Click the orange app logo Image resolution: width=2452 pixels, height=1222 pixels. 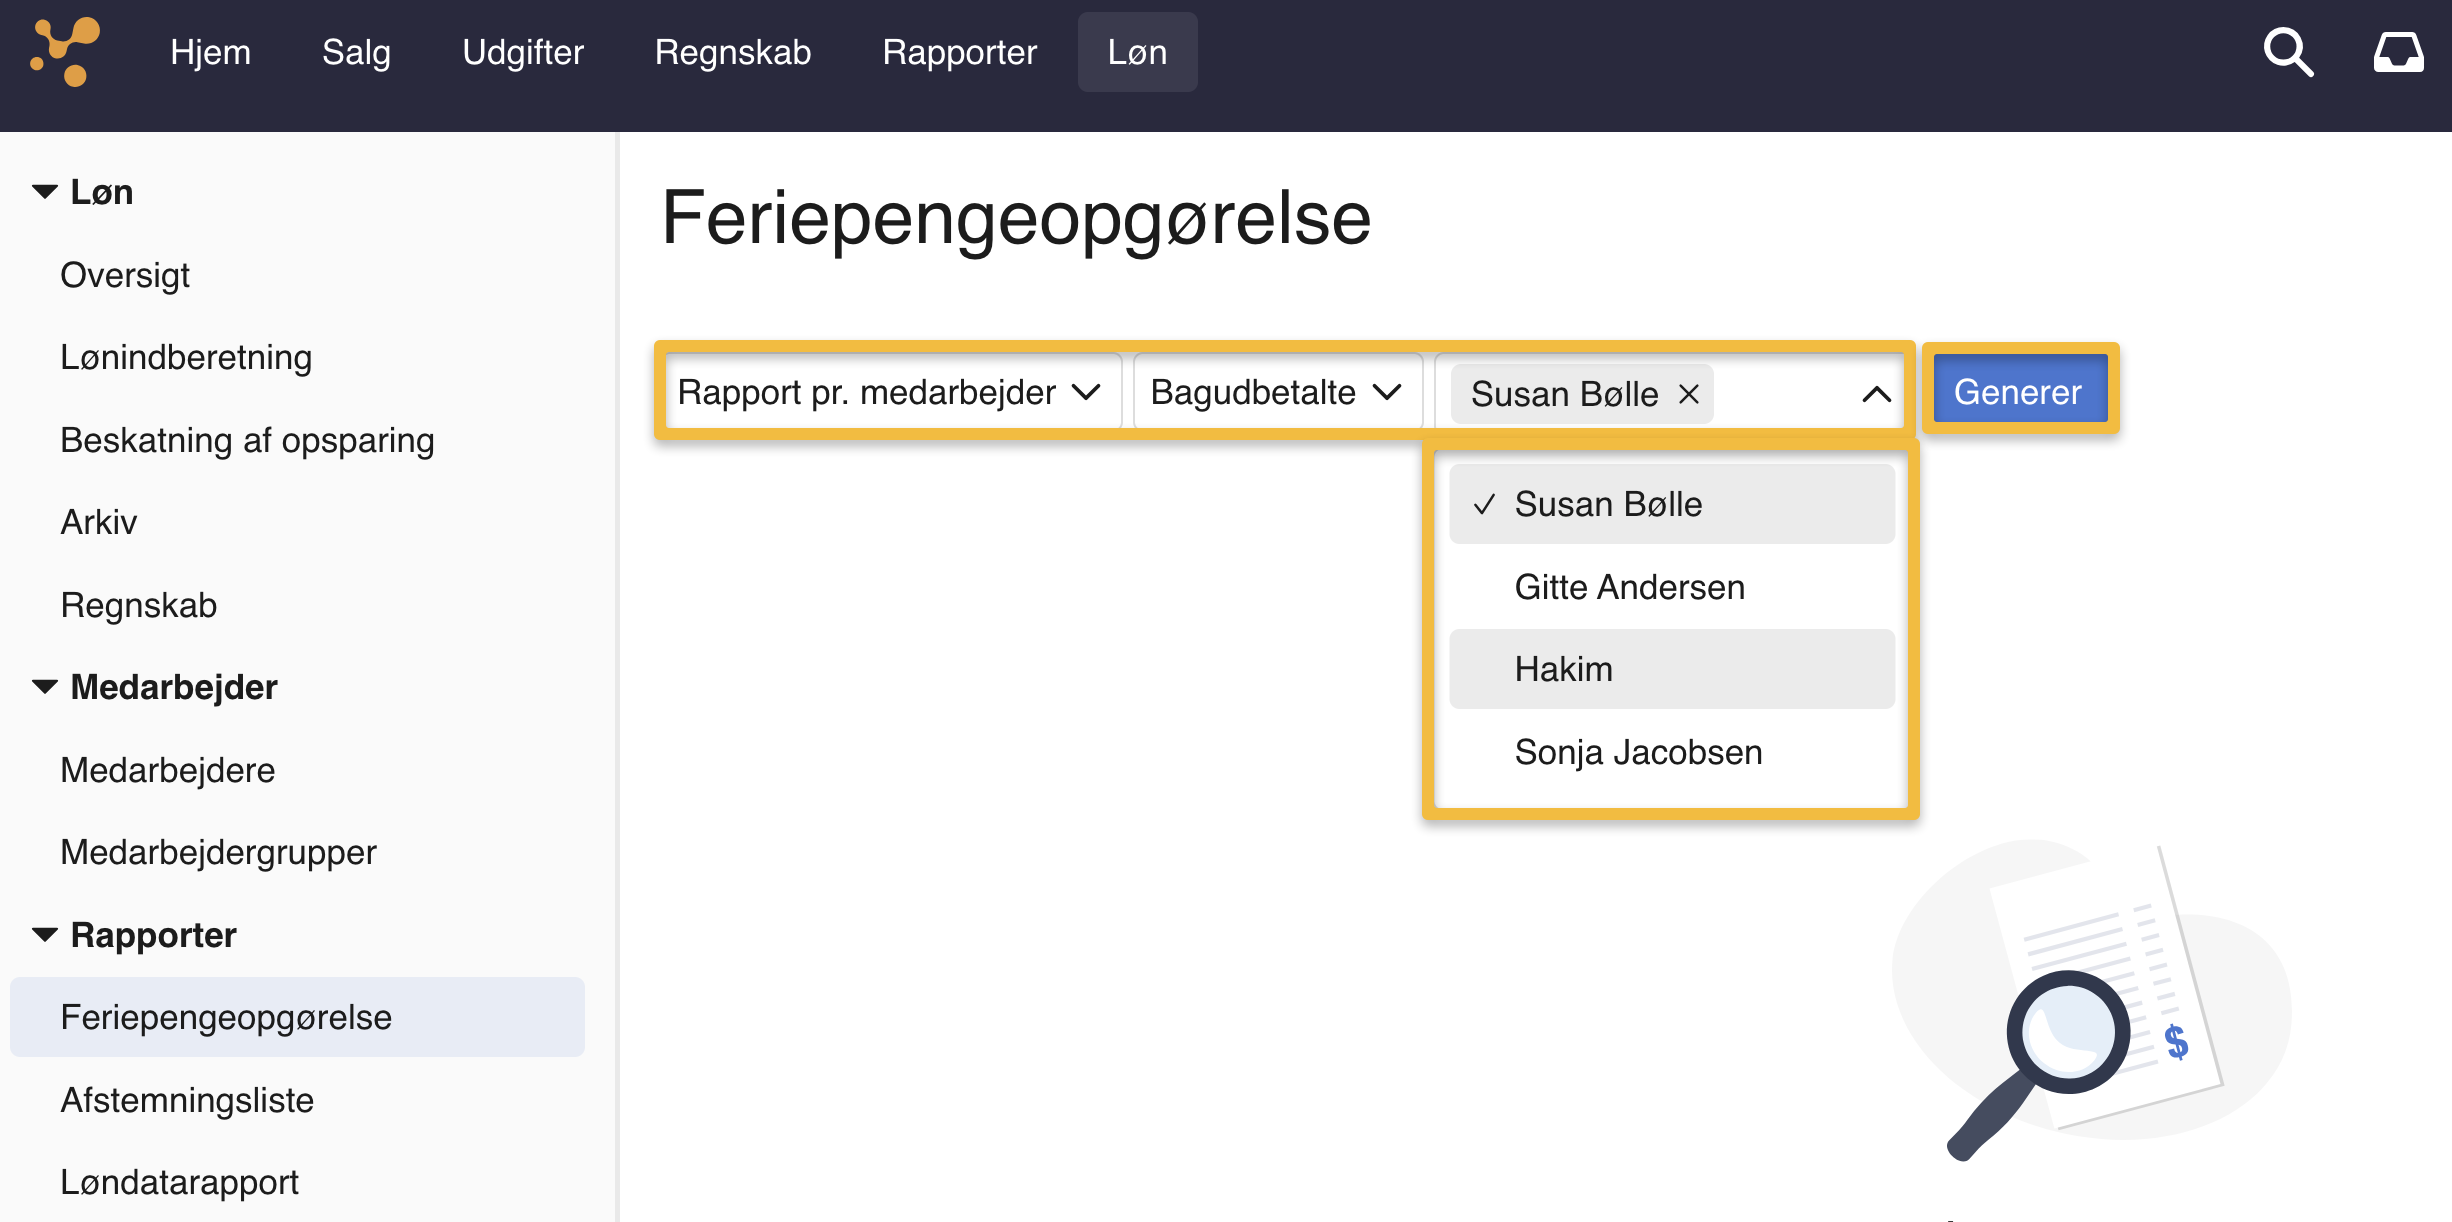[66, 52]
